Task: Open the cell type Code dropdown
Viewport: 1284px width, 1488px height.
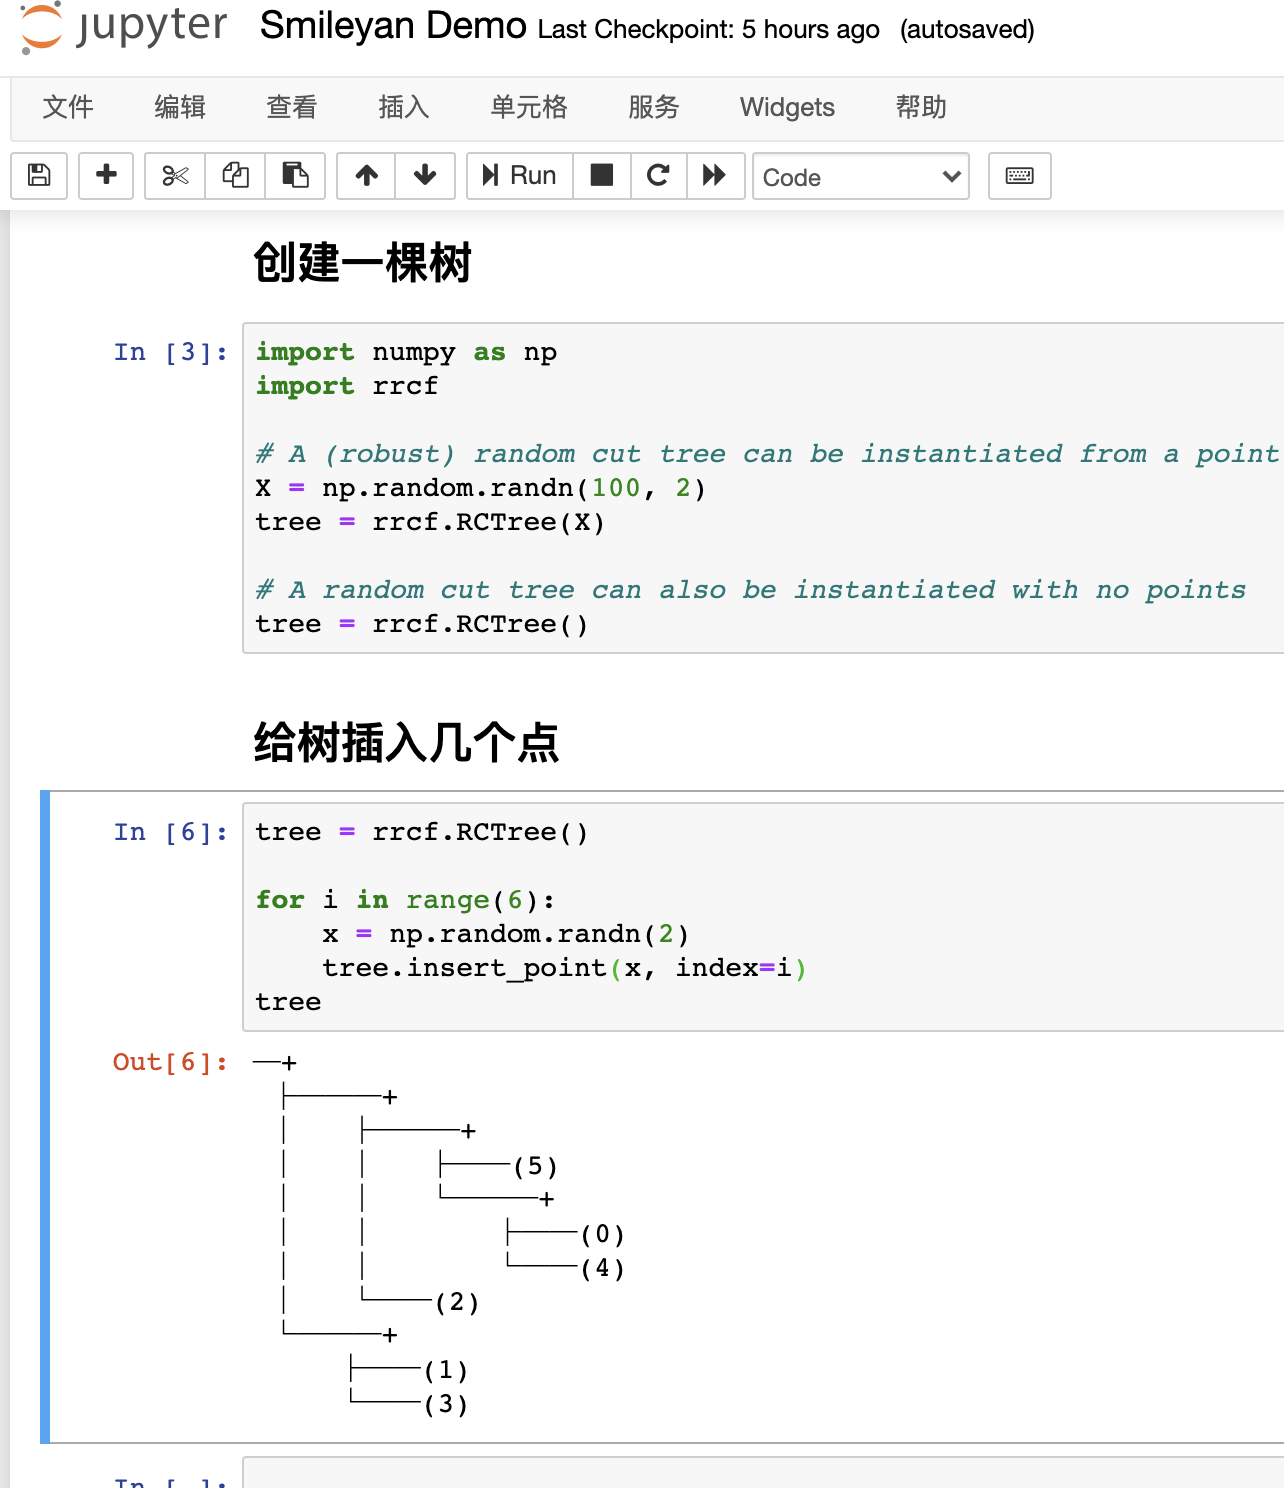Action: [861, 177]
